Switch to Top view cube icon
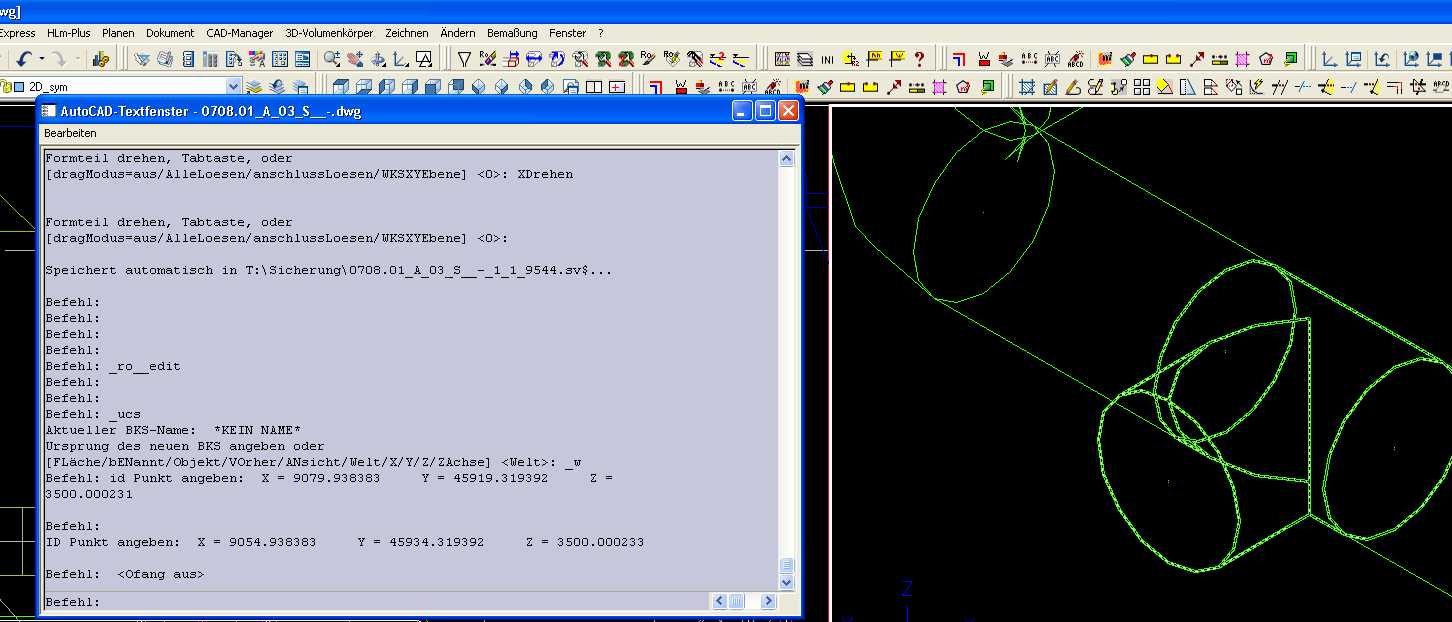The height and width of the screenshot is (622, 1452). click(340, 87)
